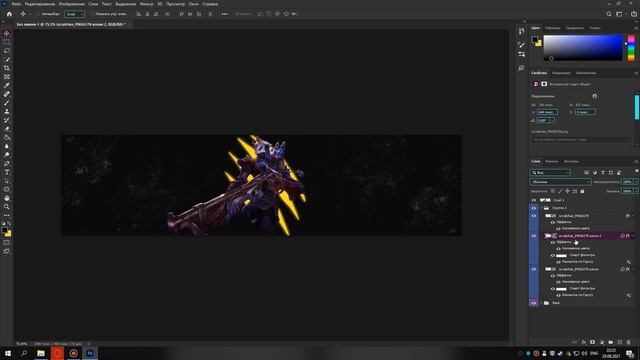Click the Add layer style fx icon

tap(584, 342)
